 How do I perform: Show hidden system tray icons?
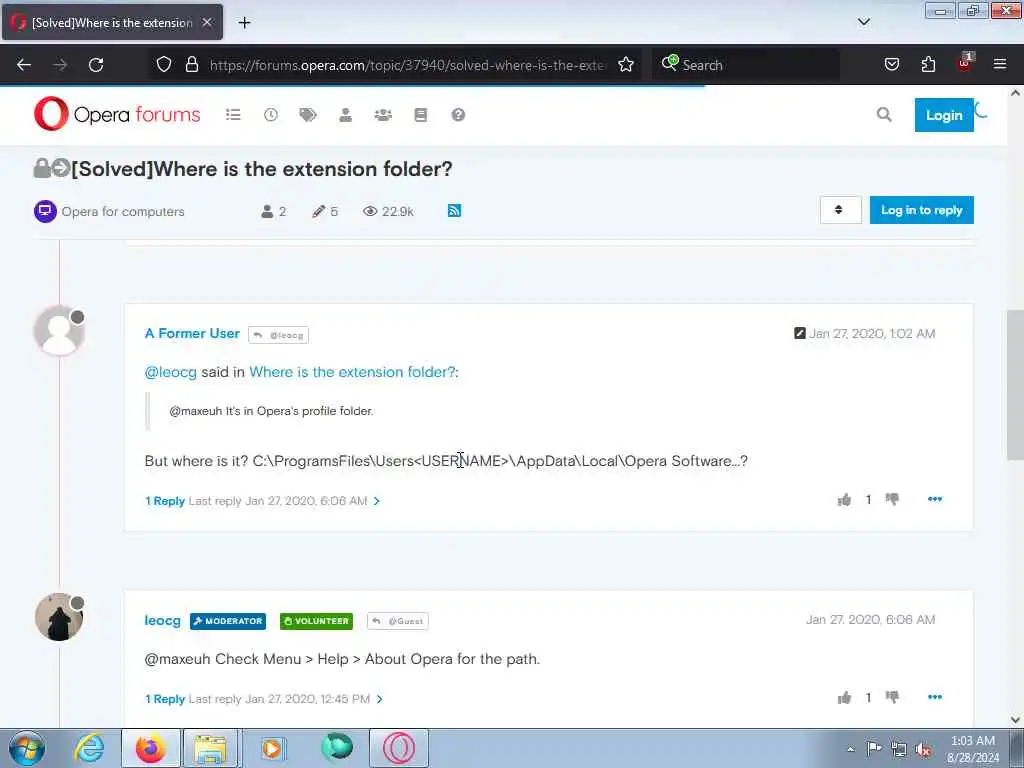850,749
